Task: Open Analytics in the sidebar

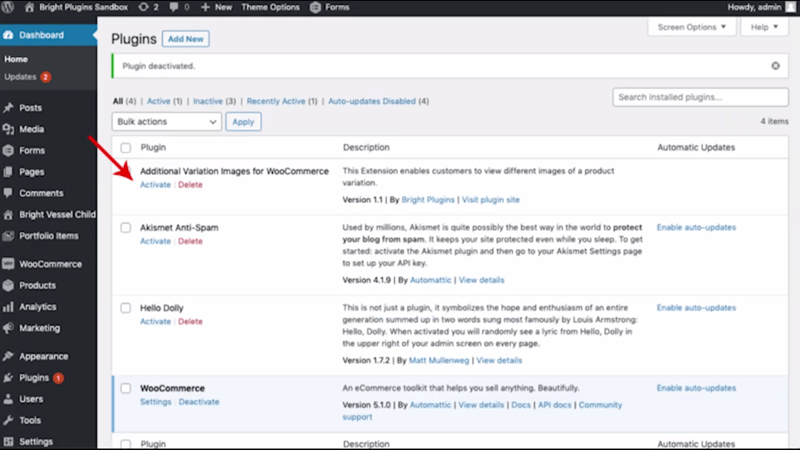Action: [37, 307]
